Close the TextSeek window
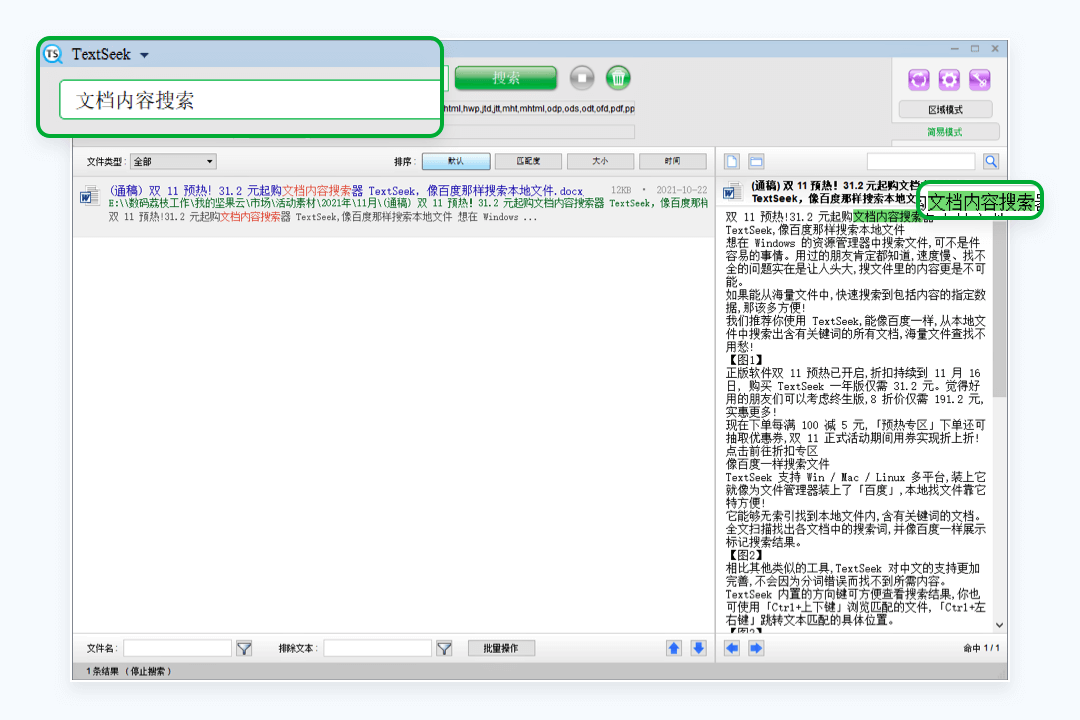 [x=995, y=49]
